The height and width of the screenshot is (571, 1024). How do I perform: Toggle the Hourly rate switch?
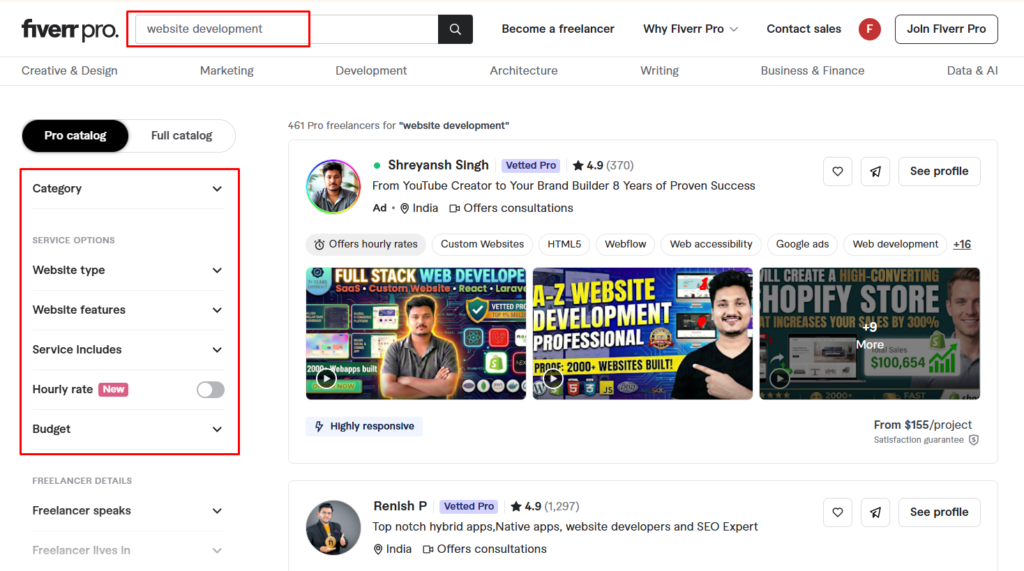click(210, 389)
